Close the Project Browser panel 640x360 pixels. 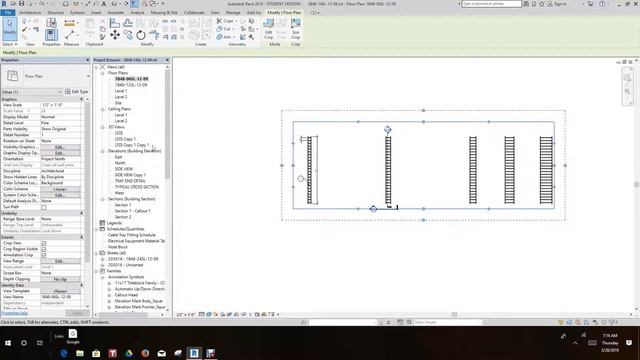coord(167,60)
